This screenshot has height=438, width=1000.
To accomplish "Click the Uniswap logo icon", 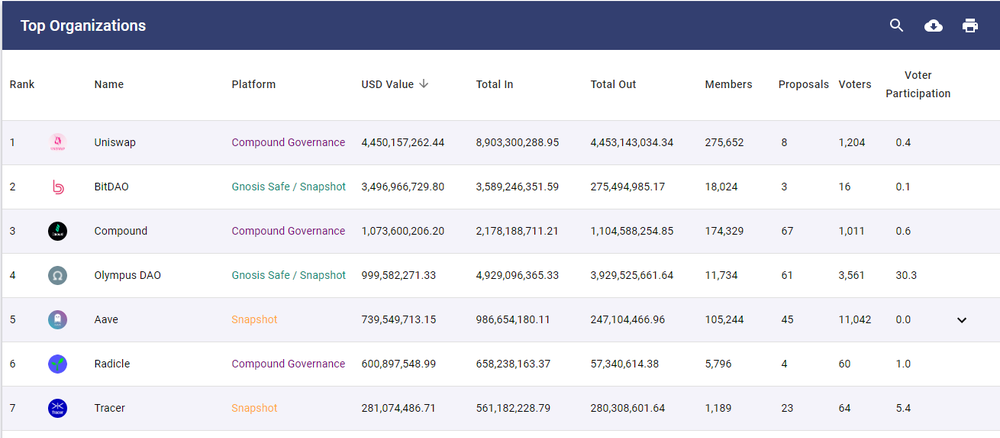I will (57, 142).
